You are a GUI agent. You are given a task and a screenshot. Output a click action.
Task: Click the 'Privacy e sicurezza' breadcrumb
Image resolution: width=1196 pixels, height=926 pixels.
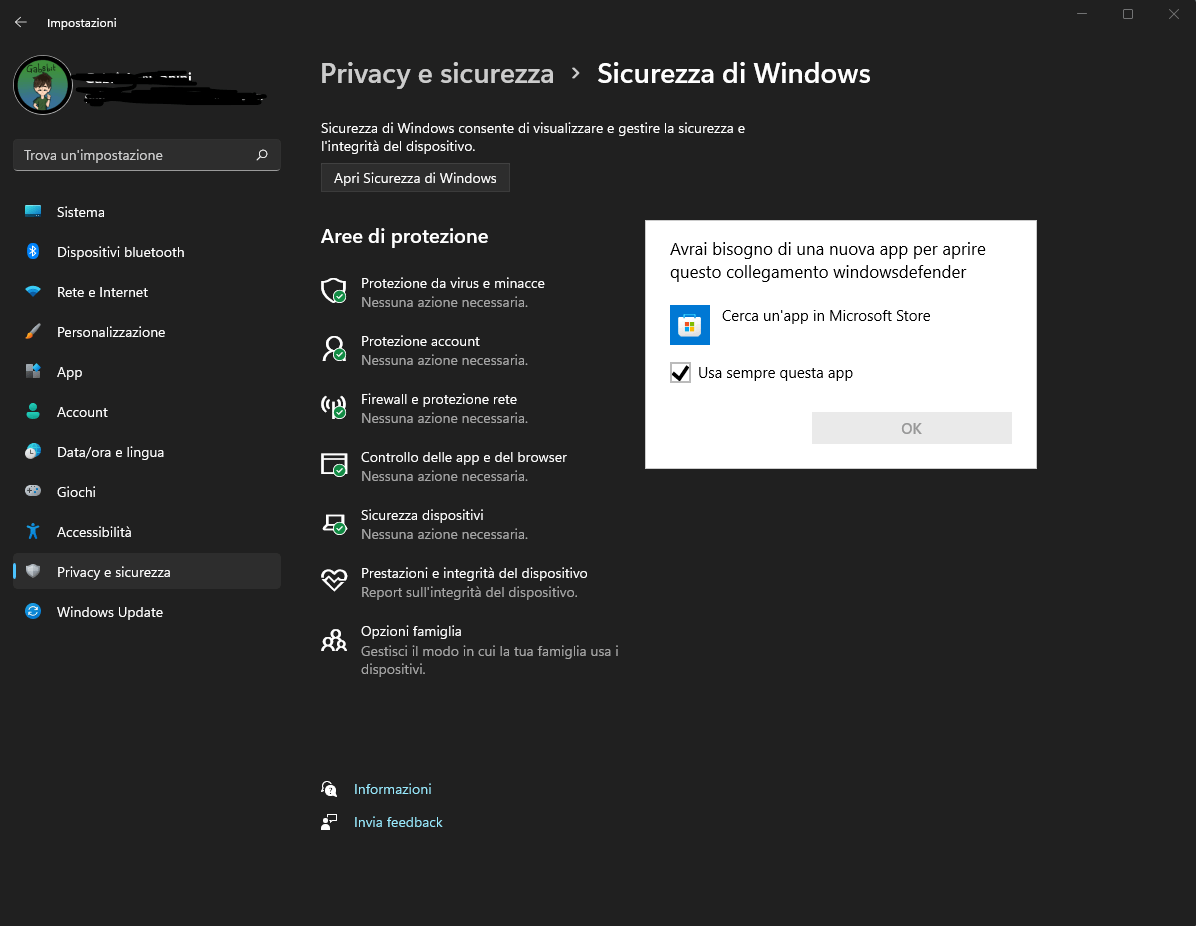tap(437, 73)
